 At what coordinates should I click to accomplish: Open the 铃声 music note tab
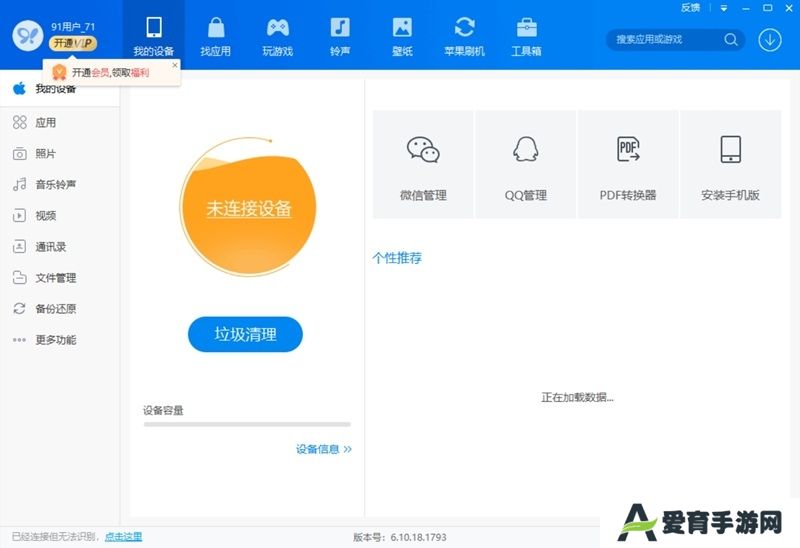point(340,36)
